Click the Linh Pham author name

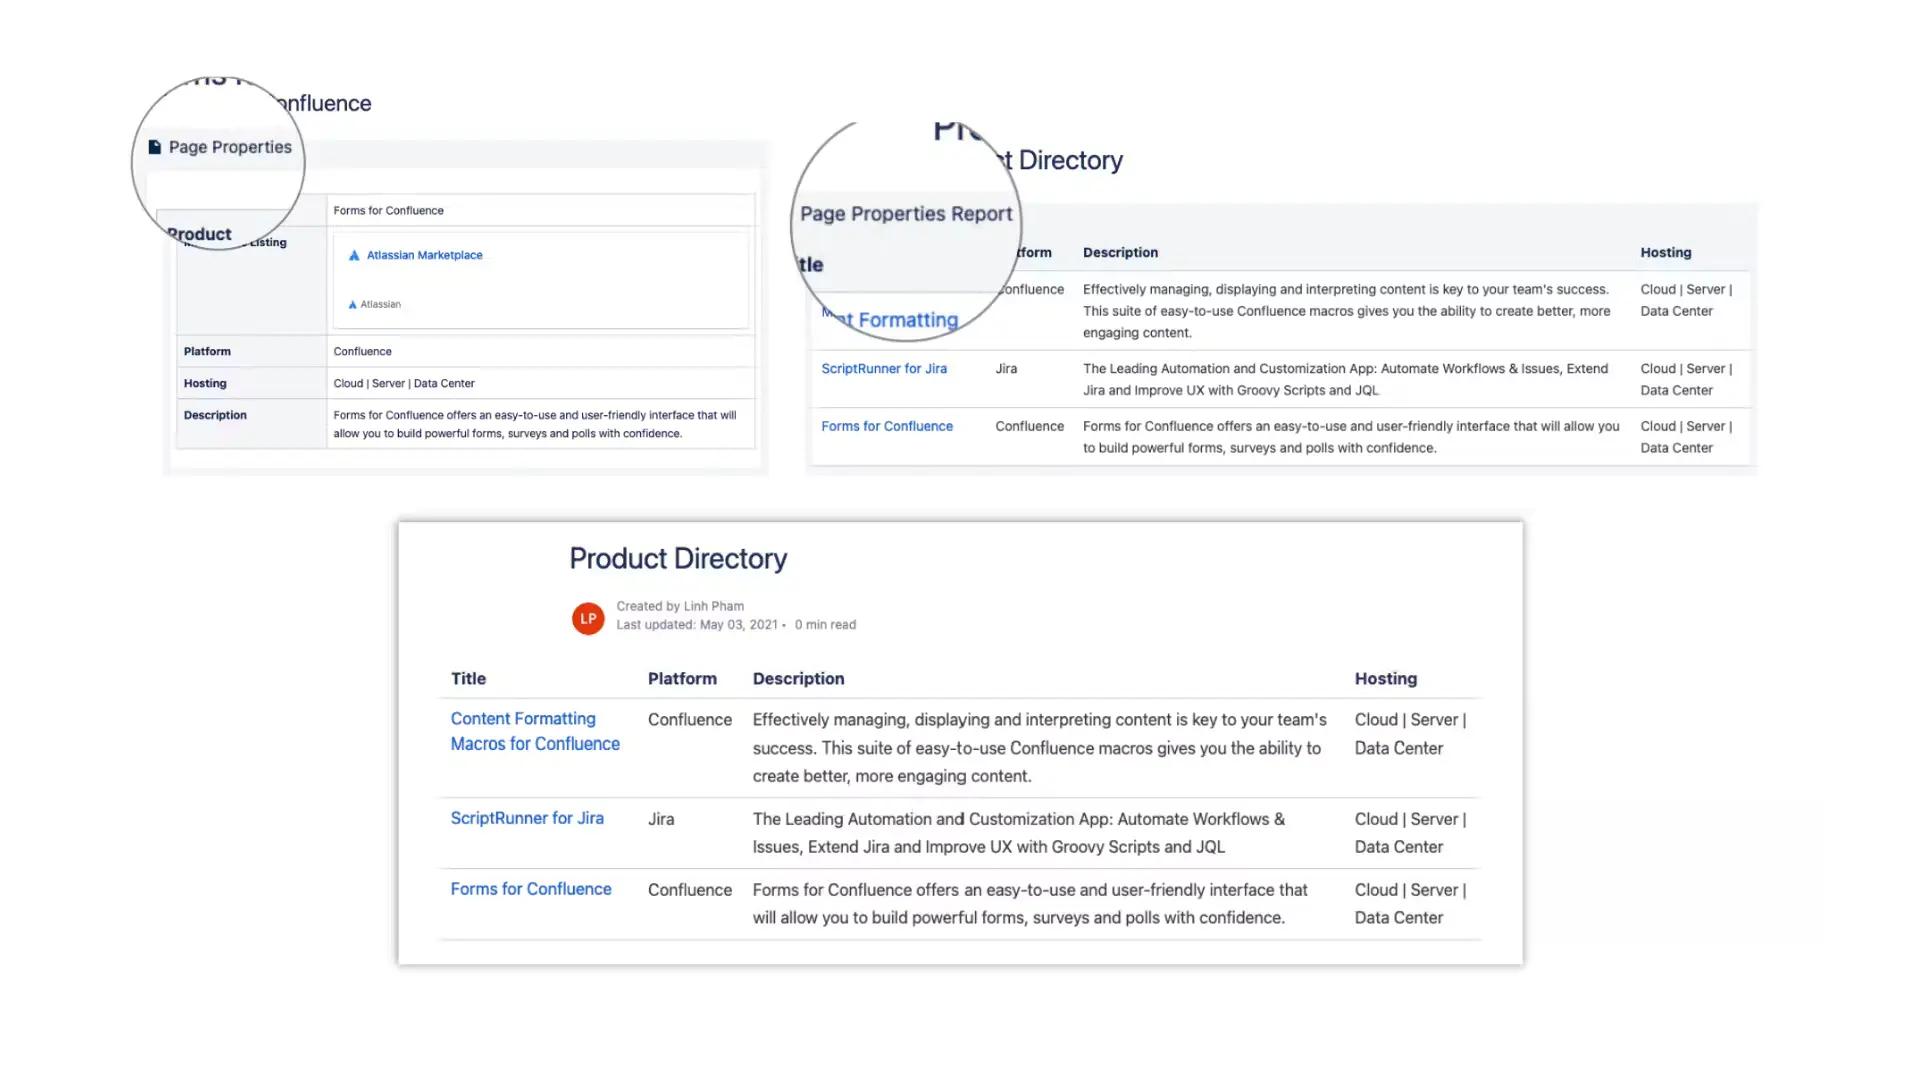point(713,606)
